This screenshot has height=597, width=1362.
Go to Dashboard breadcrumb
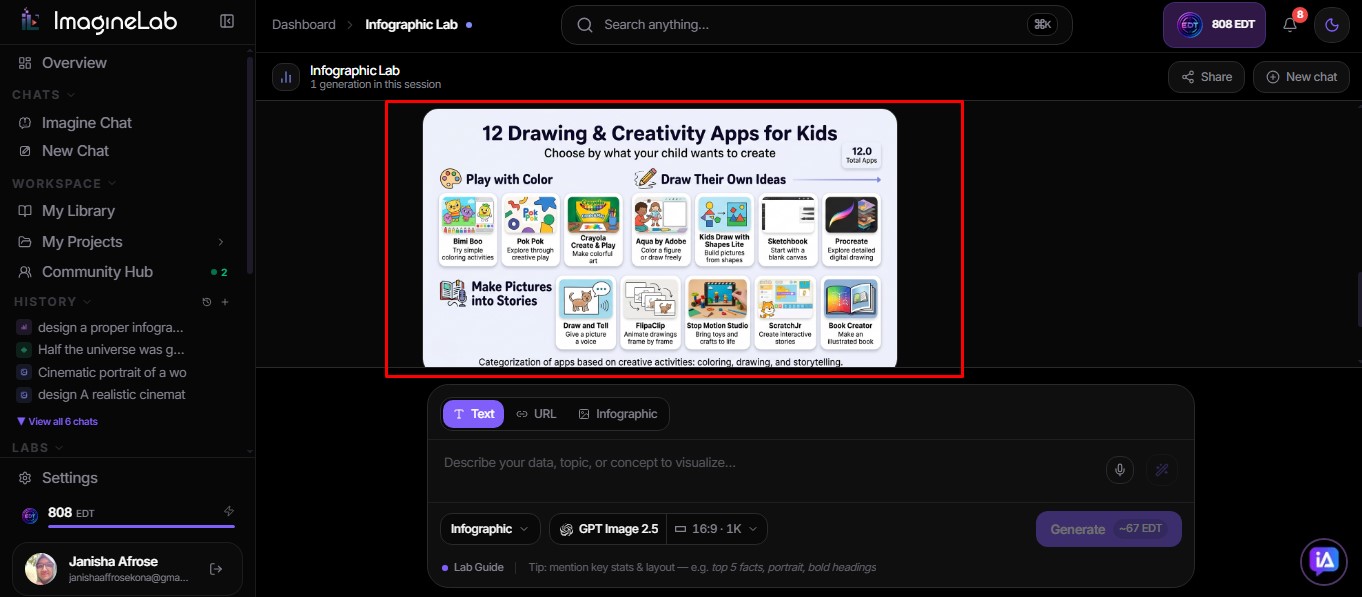(304, 25)
